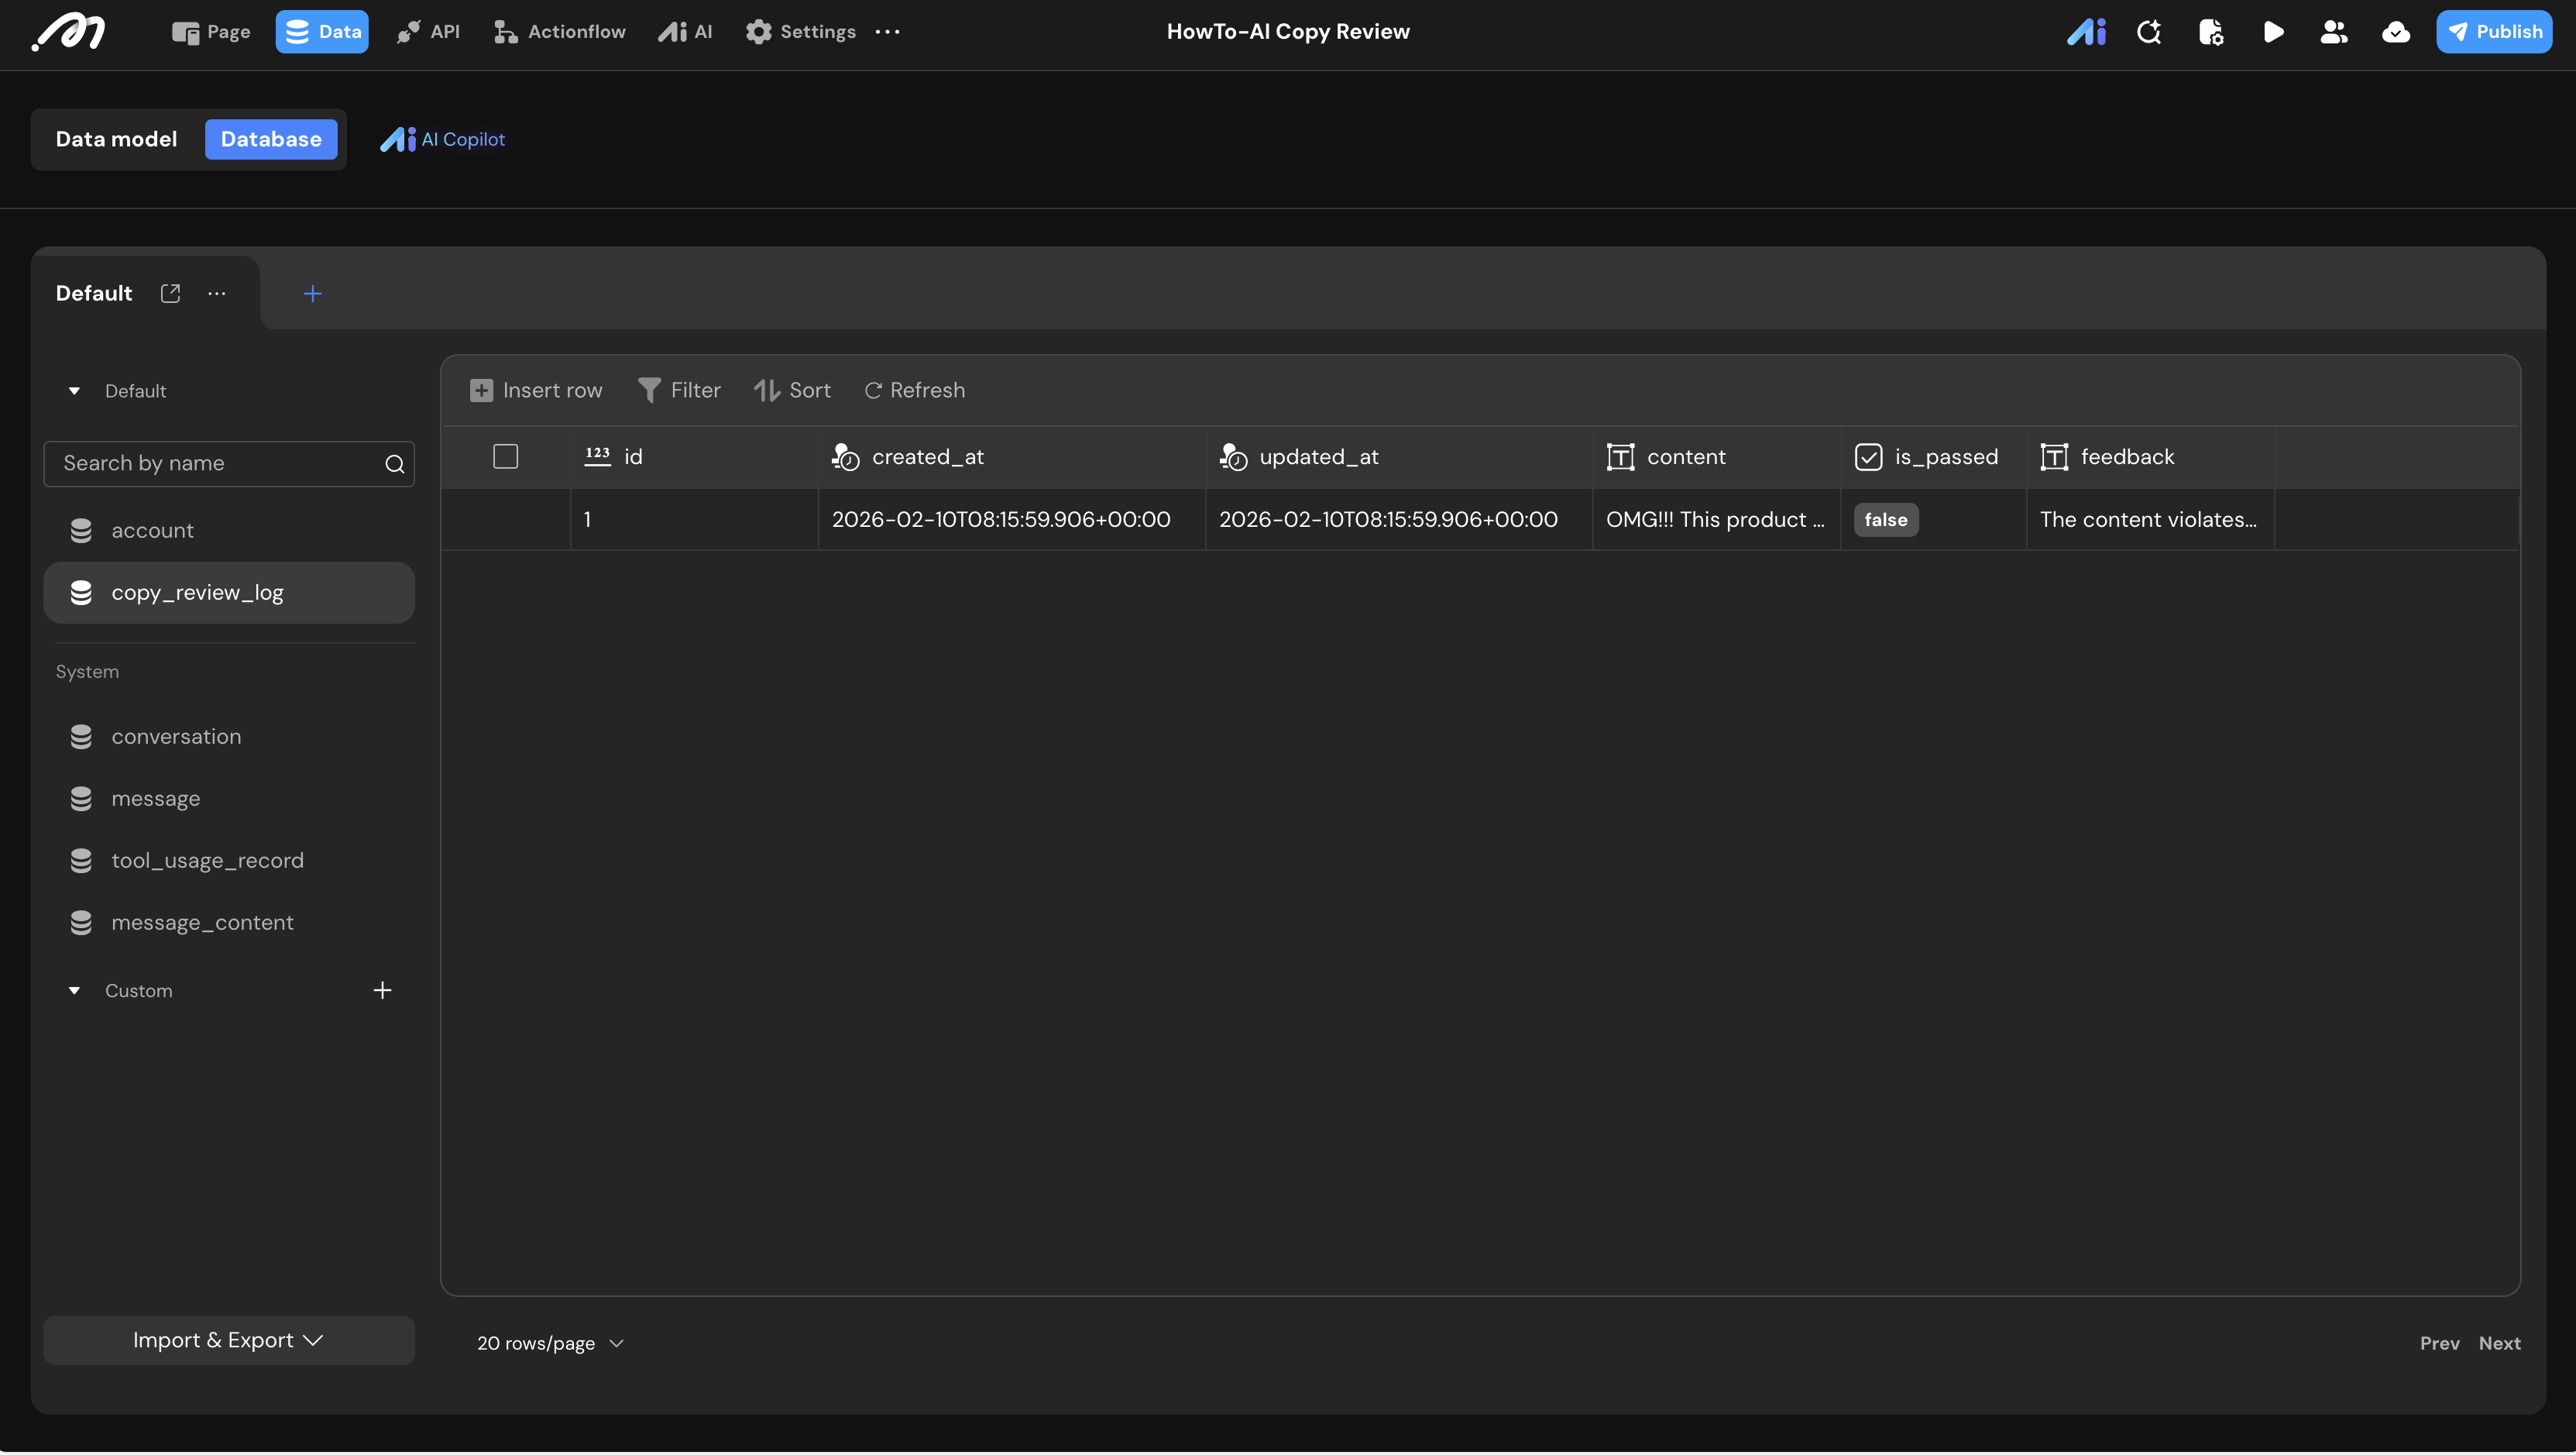Add a new database tab with plus
The width and height of the screenshot is (2576, 1455).
(x=312, y=293)
